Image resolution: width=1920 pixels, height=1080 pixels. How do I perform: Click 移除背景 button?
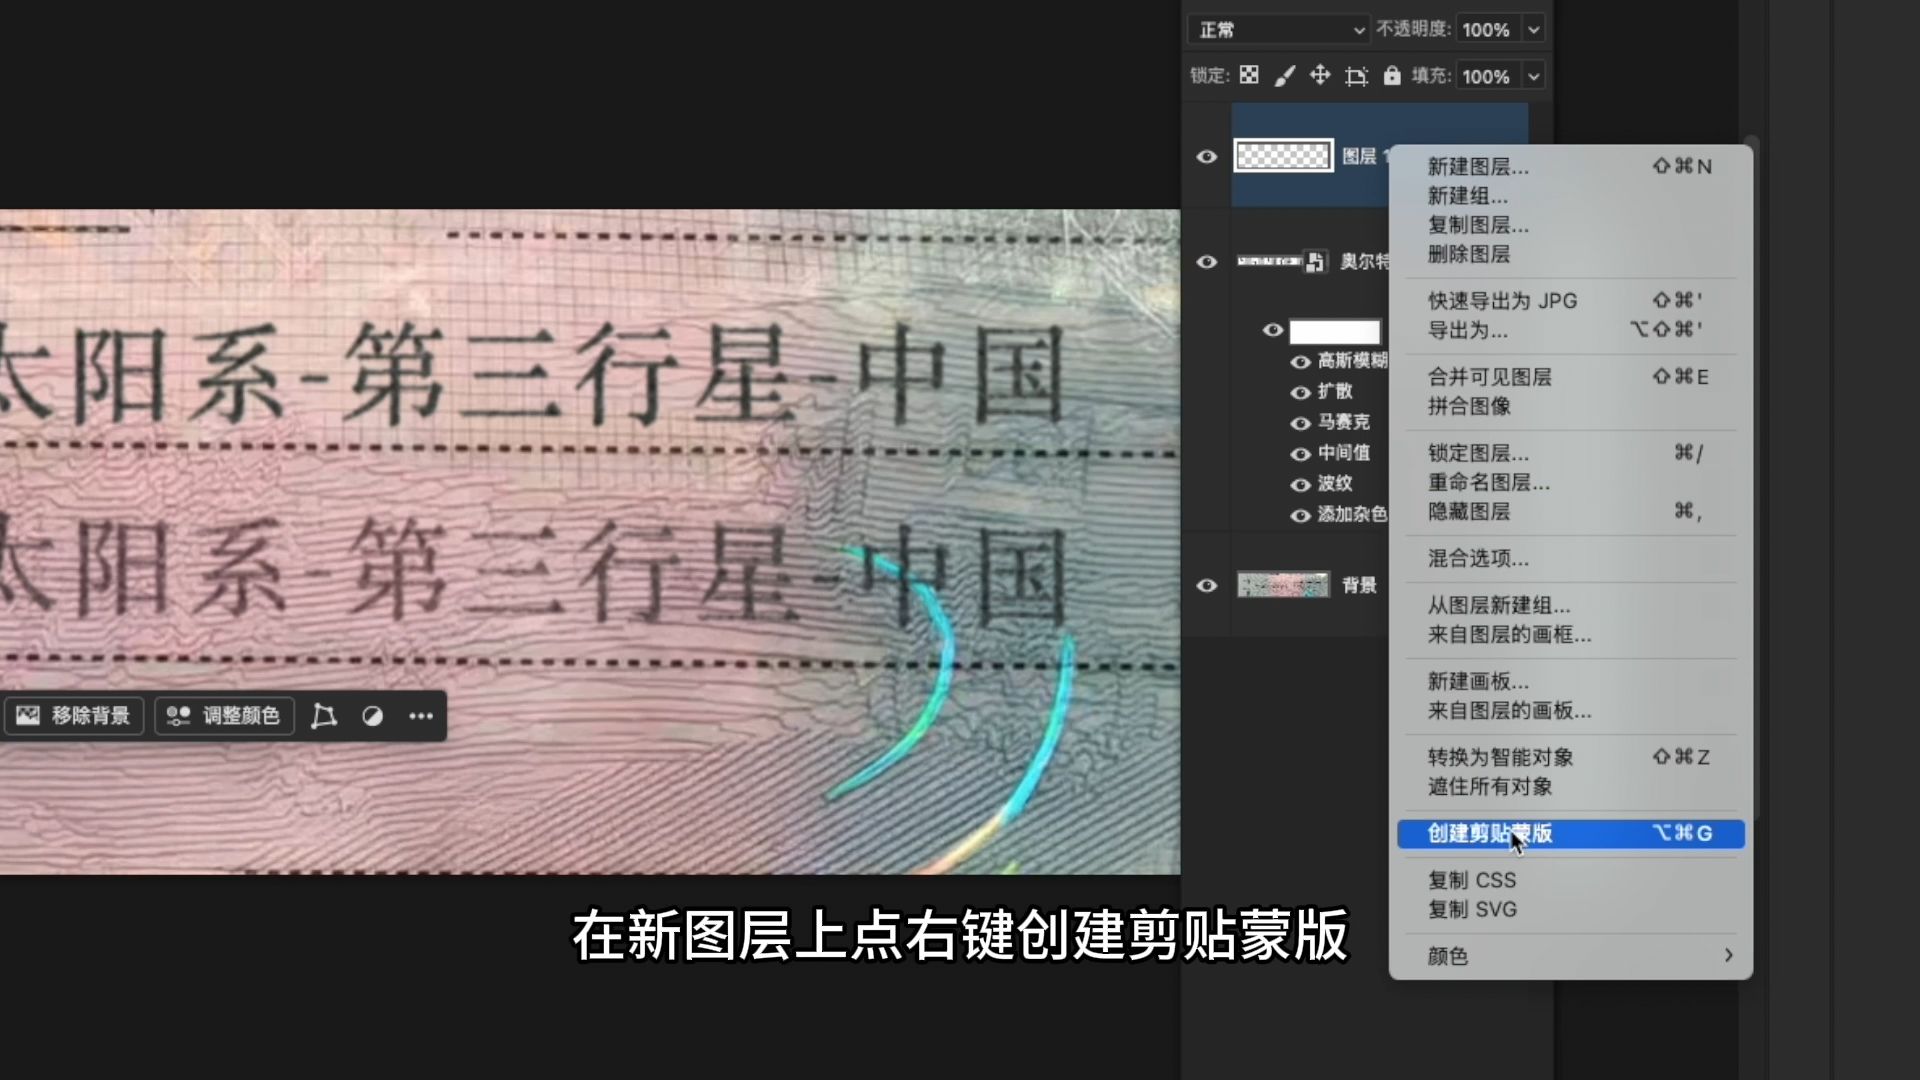pyautogui.click(x=74, y=716)
